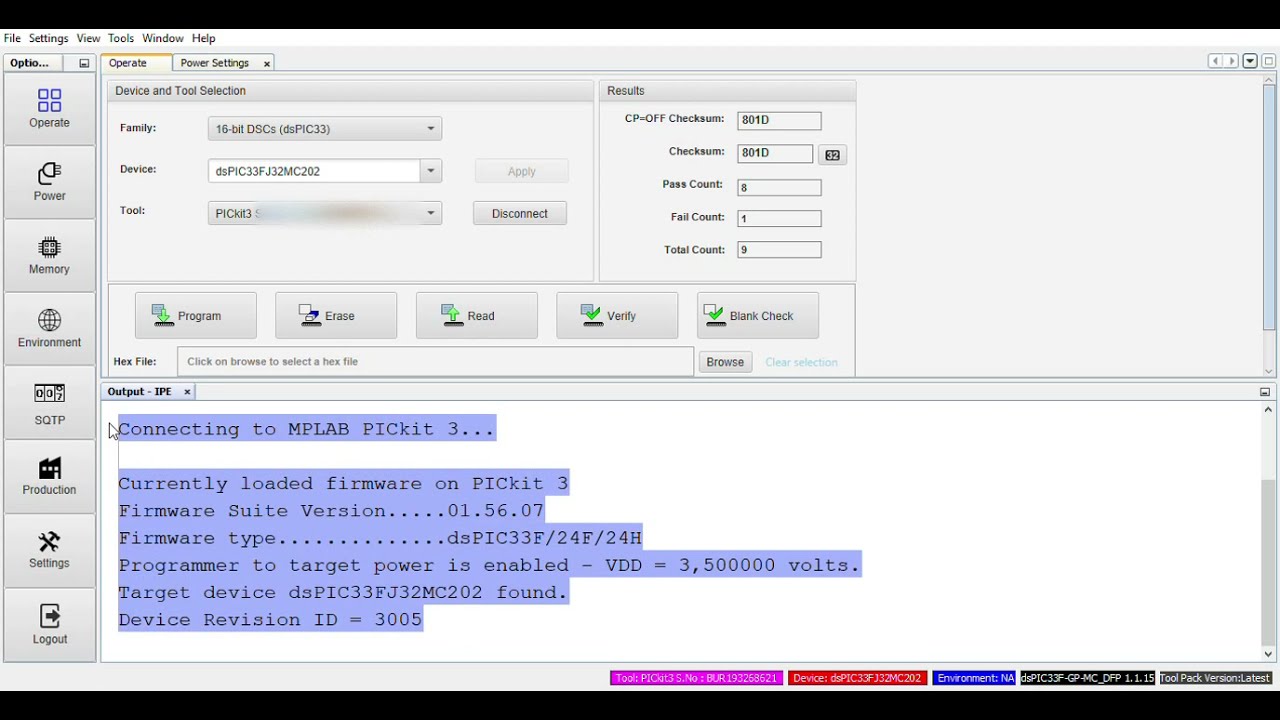The width and height of the screenshot is (1280, 720).
Task: Click the Verify button
Action: pos(617,316)
